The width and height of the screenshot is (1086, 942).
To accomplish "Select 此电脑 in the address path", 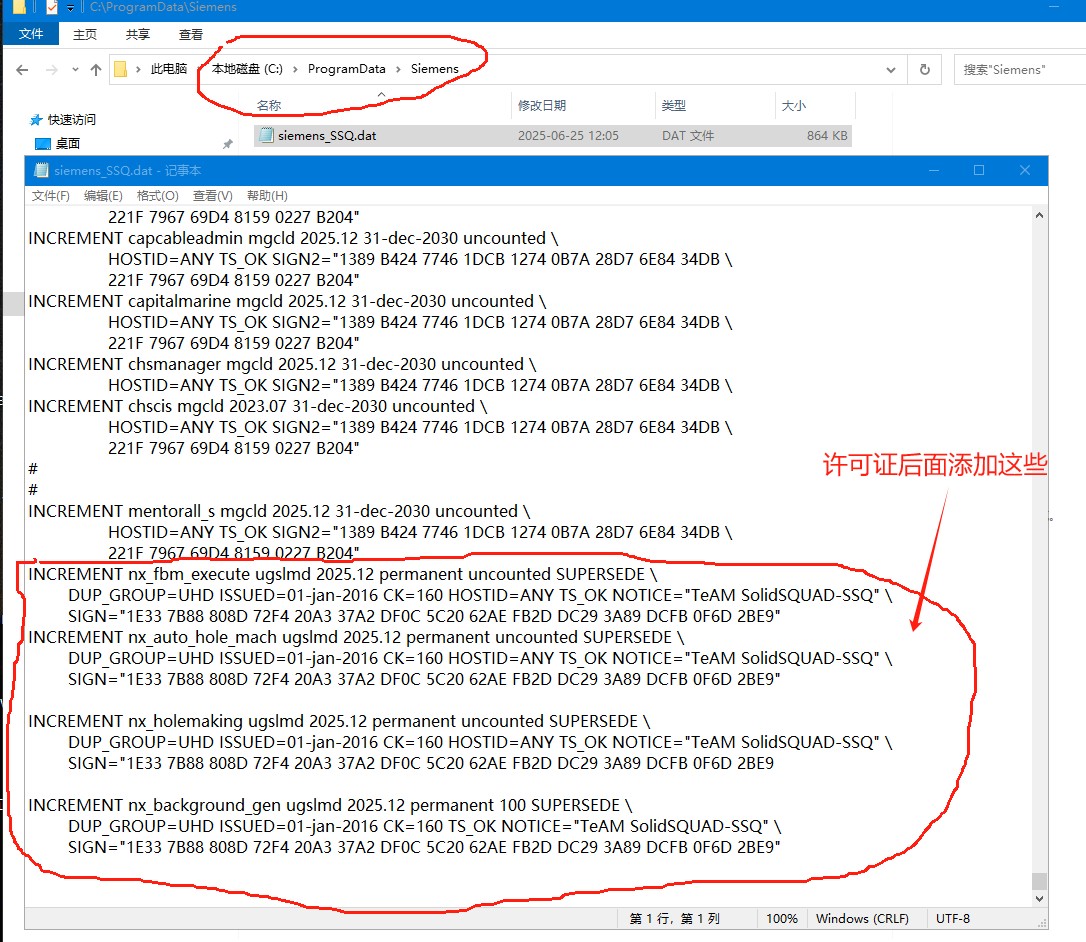I will (x=169, y=69).
